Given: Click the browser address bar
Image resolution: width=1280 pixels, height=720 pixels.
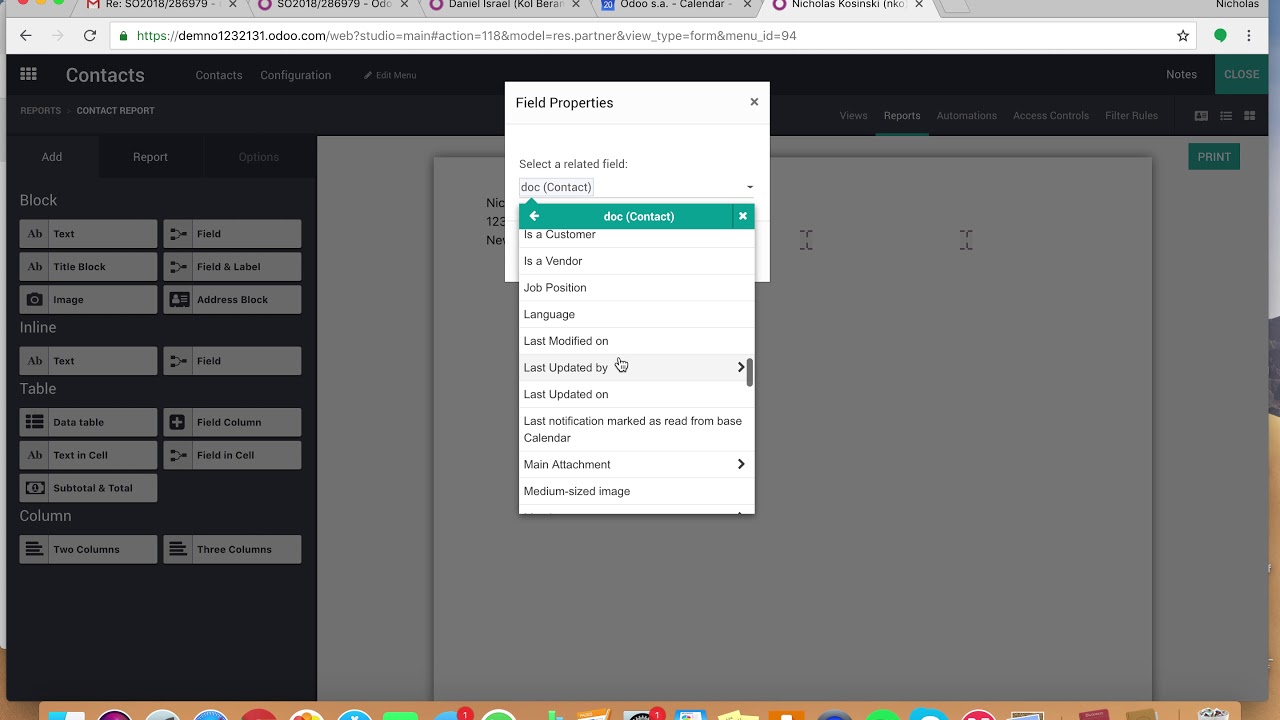Looking at the screenshot, I should click(x=640, y=36).
